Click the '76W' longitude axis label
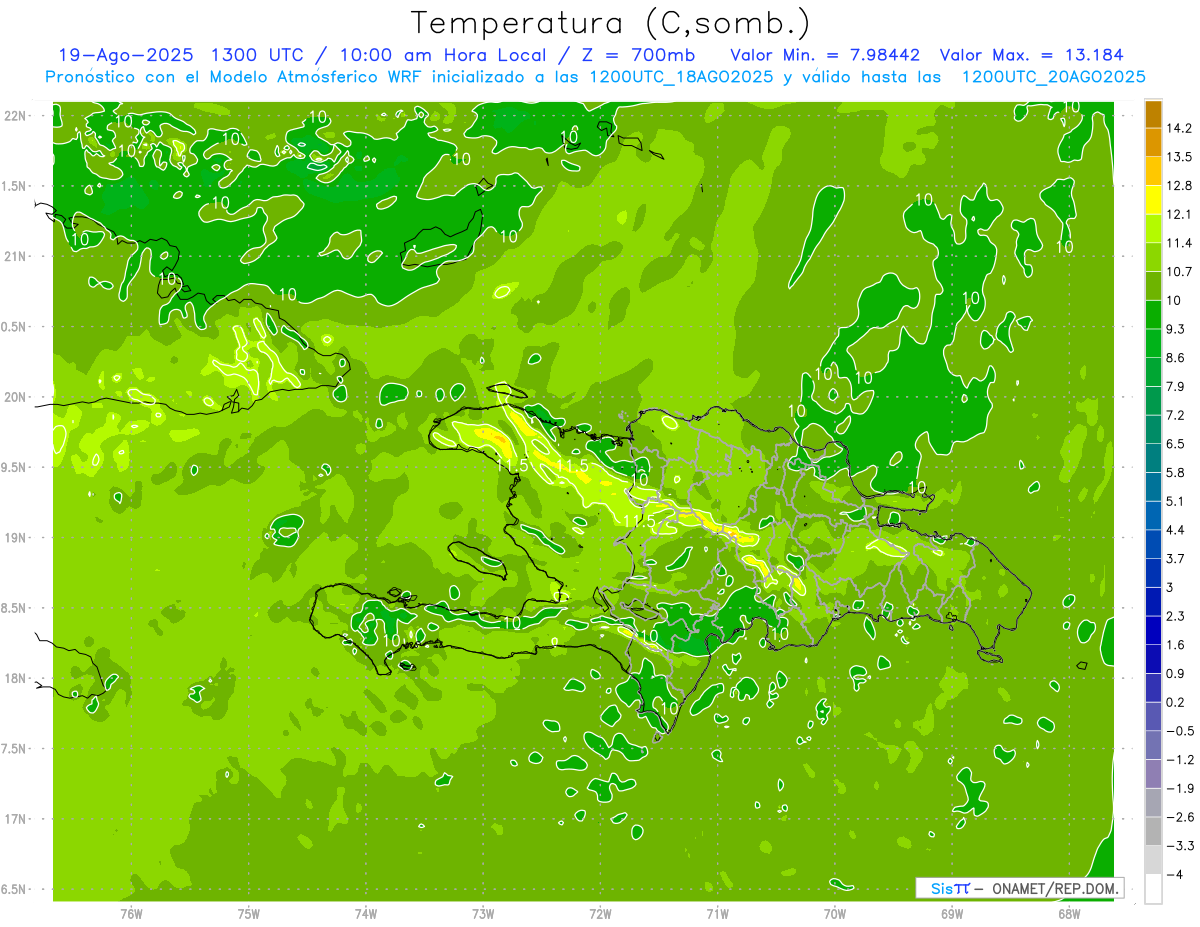1200x927 pixels. (131, 913)
